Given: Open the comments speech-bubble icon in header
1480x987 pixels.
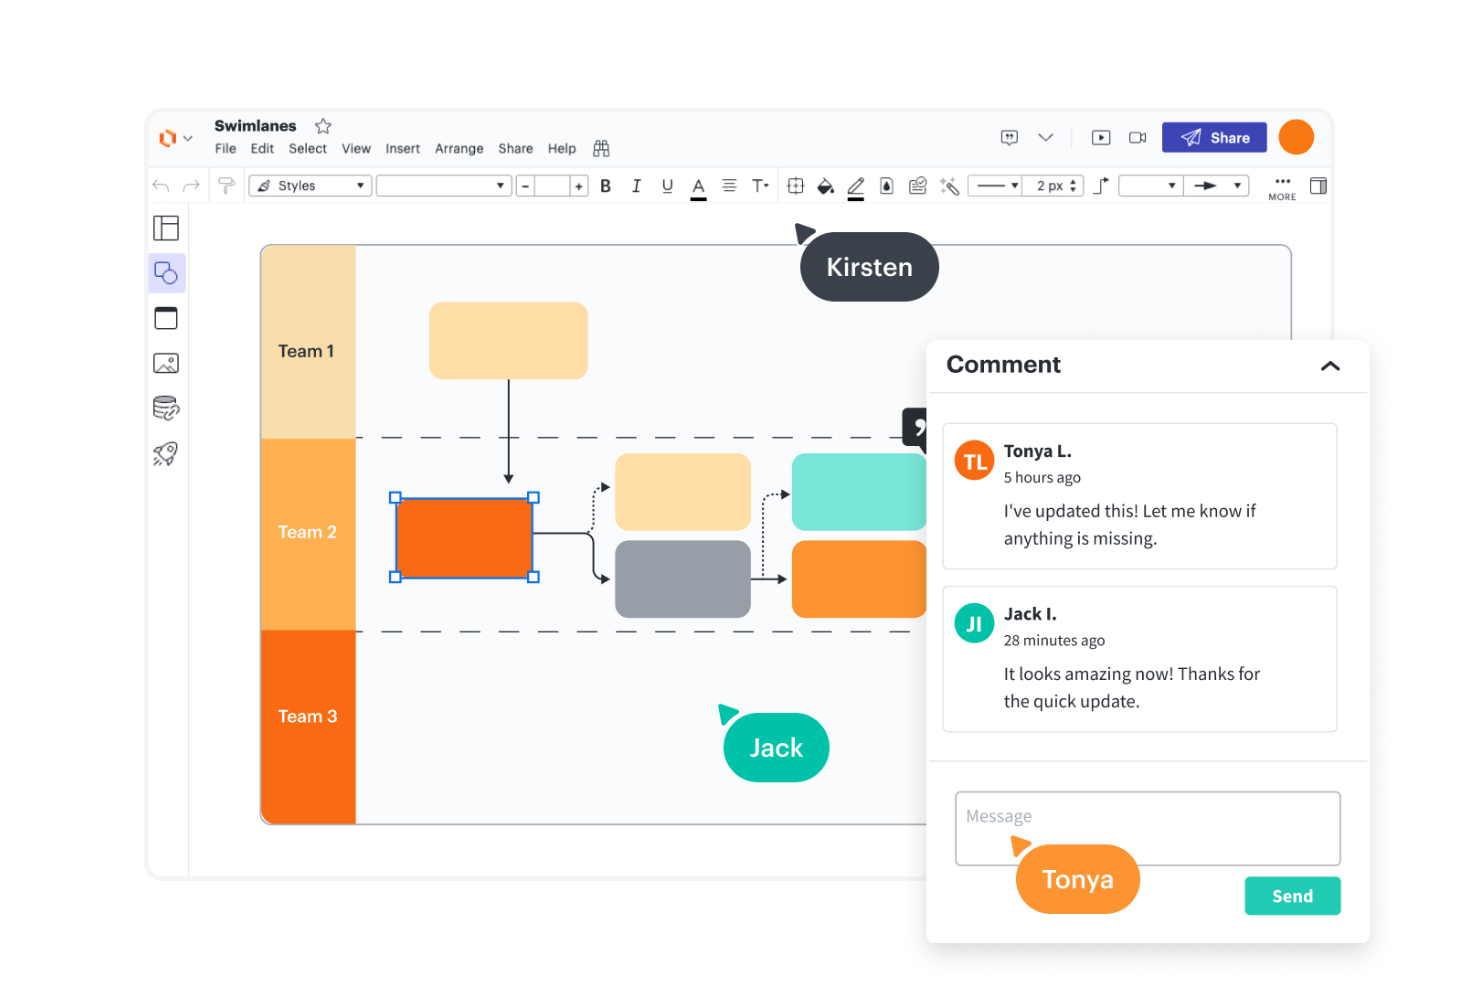Looking at the screenshot, I should (1010, 138).
